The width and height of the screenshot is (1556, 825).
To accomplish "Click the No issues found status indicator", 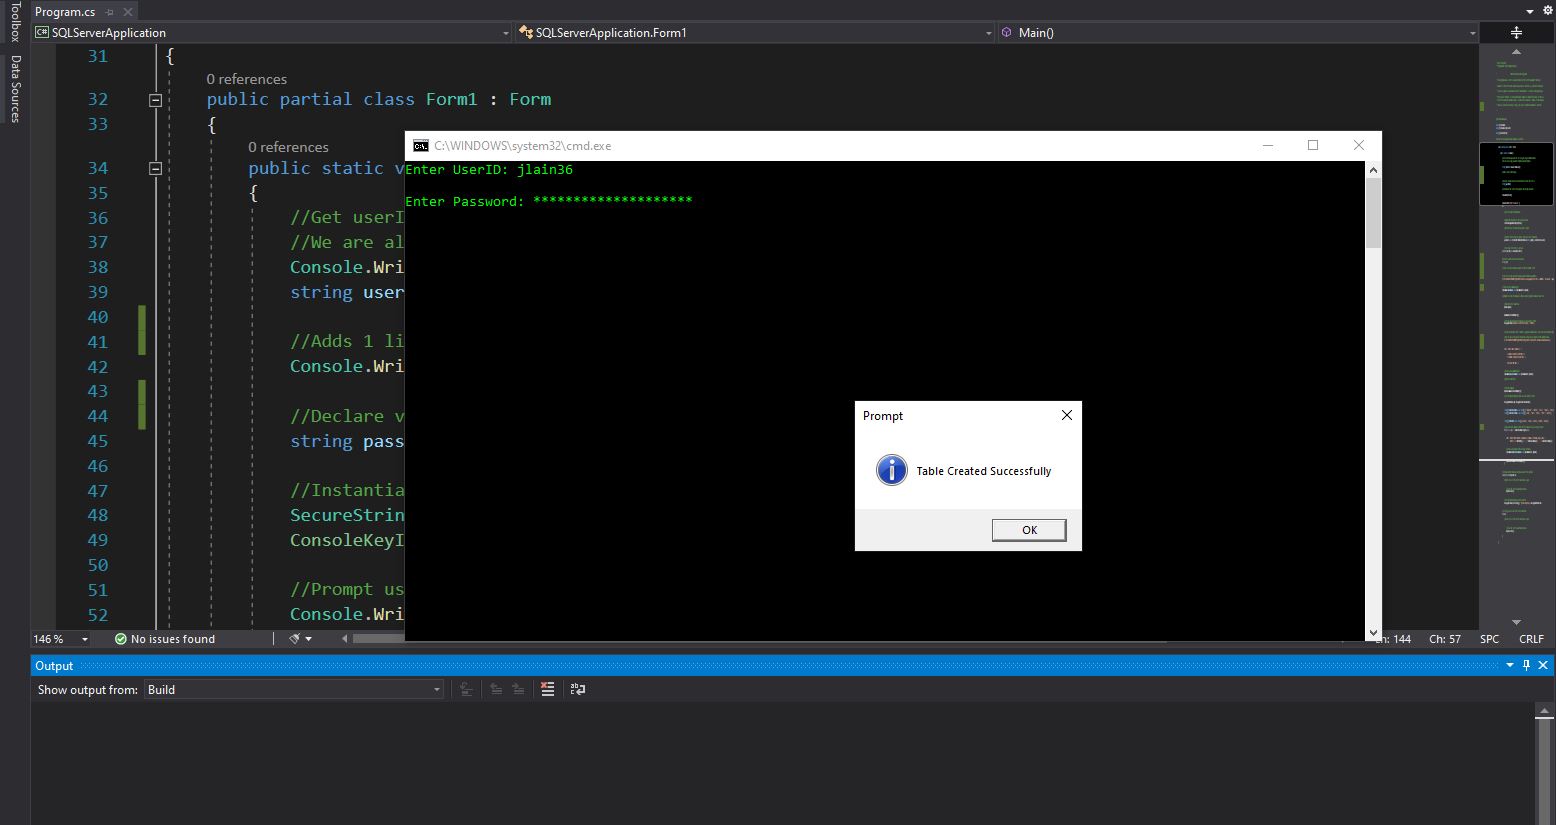I will pos(165,639).
